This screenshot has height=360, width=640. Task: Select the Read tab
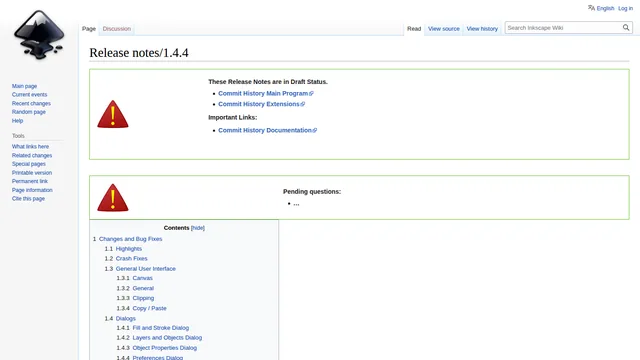(x=414, y=29)
